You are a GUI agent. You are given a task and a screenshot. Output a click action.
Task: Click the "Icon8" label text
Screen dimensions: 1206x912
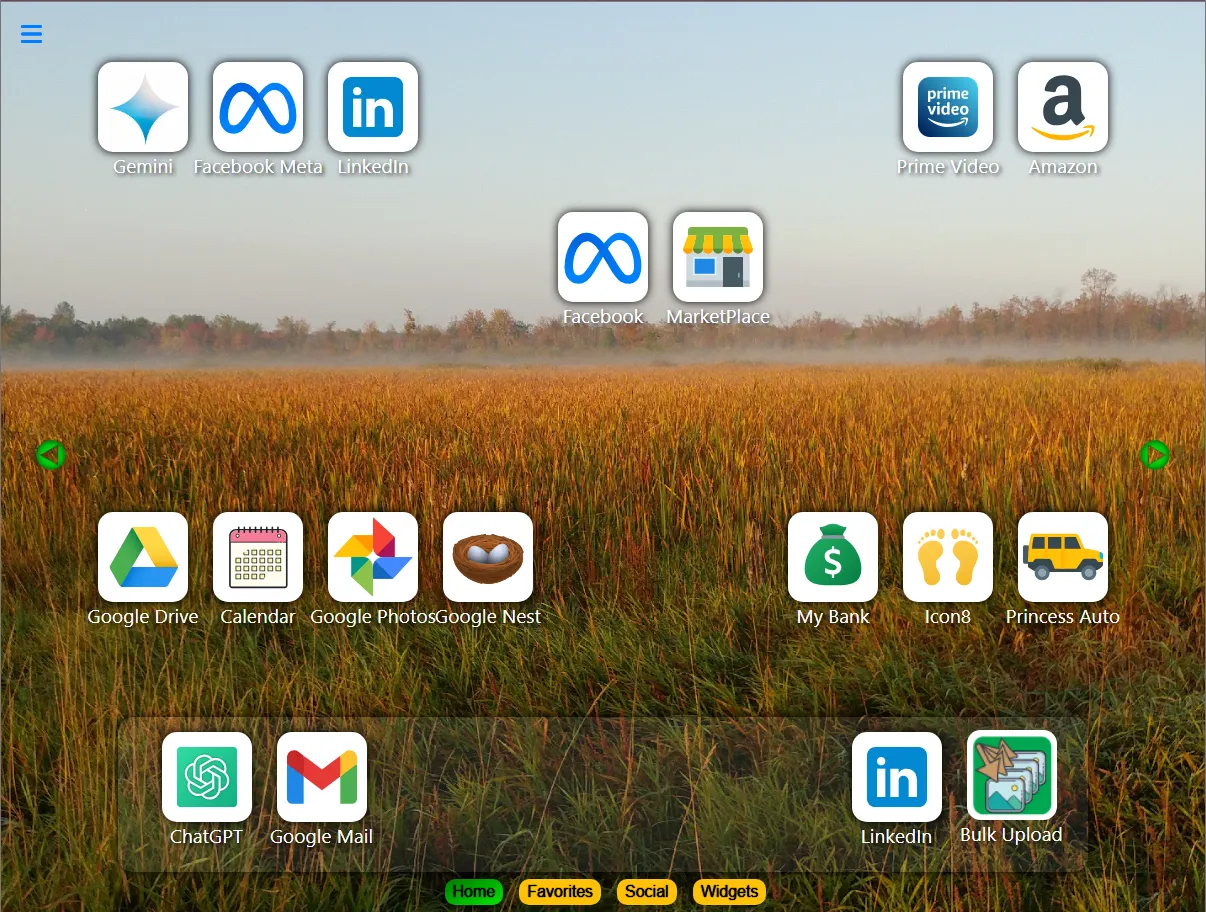(948, 617)
